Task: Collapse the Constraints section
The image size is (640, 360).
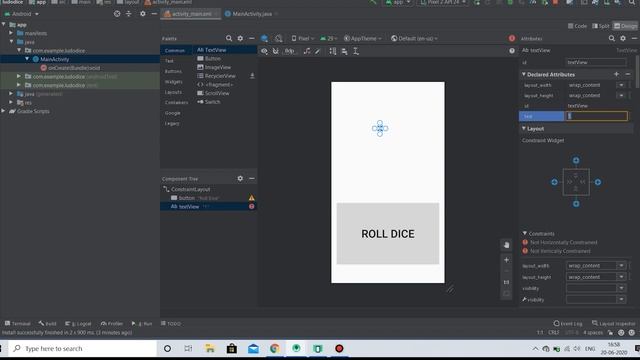Action: pos(525,233)
